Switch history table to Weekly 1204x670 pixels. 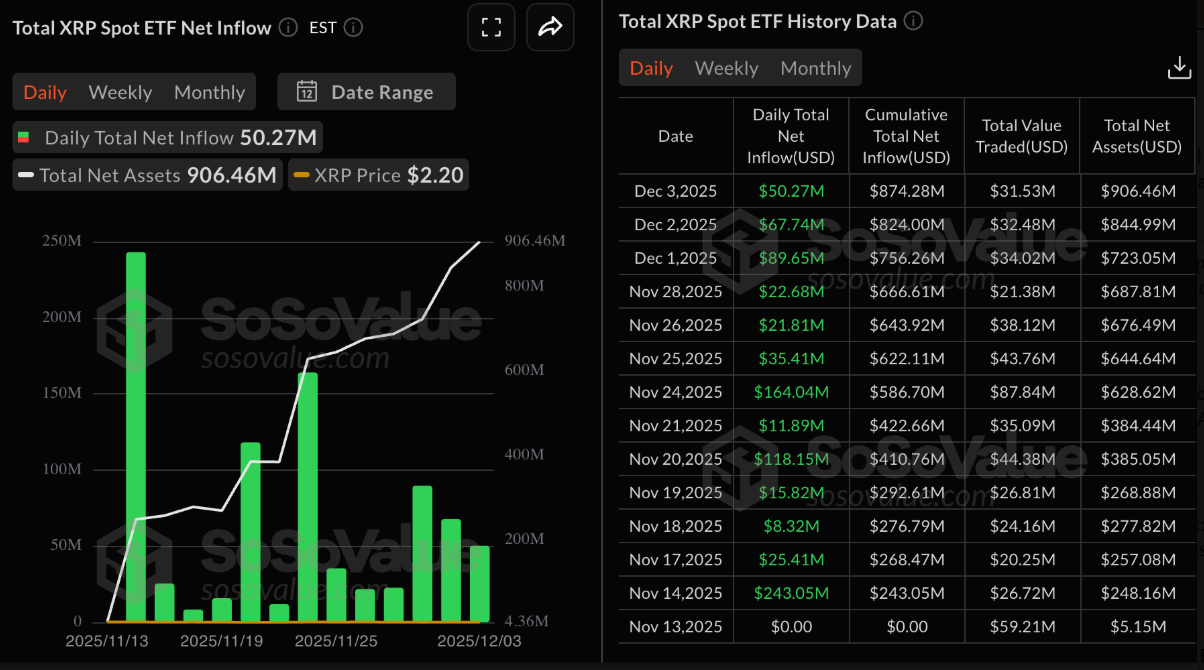click(726, 68)
